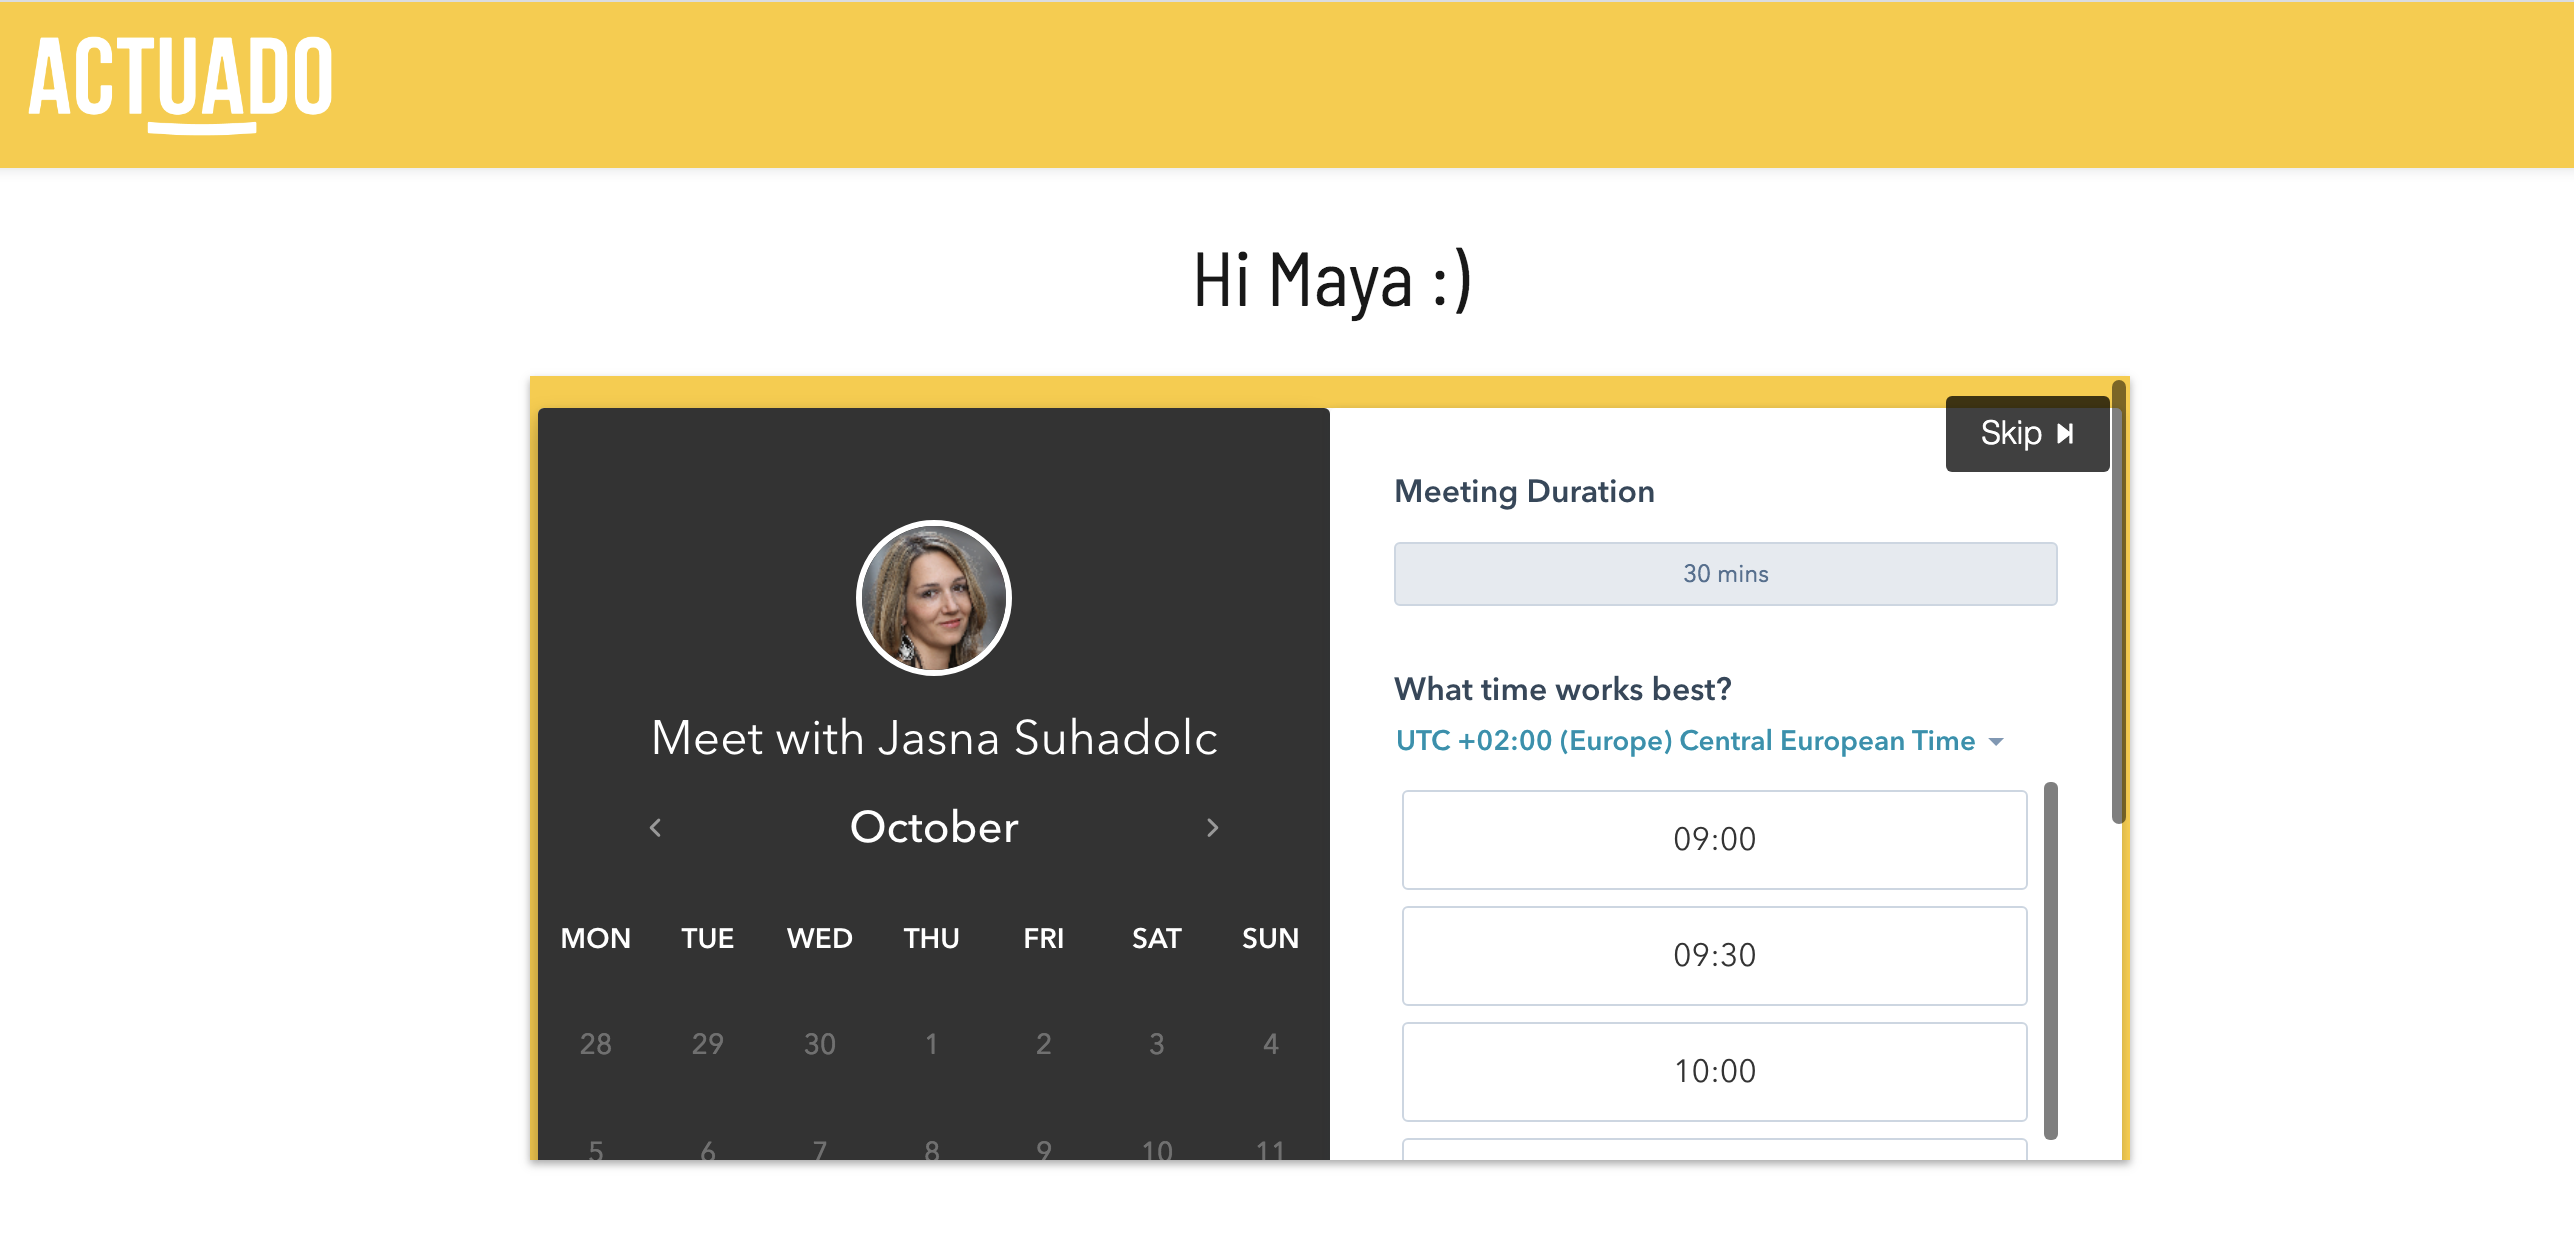Select date 2 in October calendar

pos(1043,1044)
